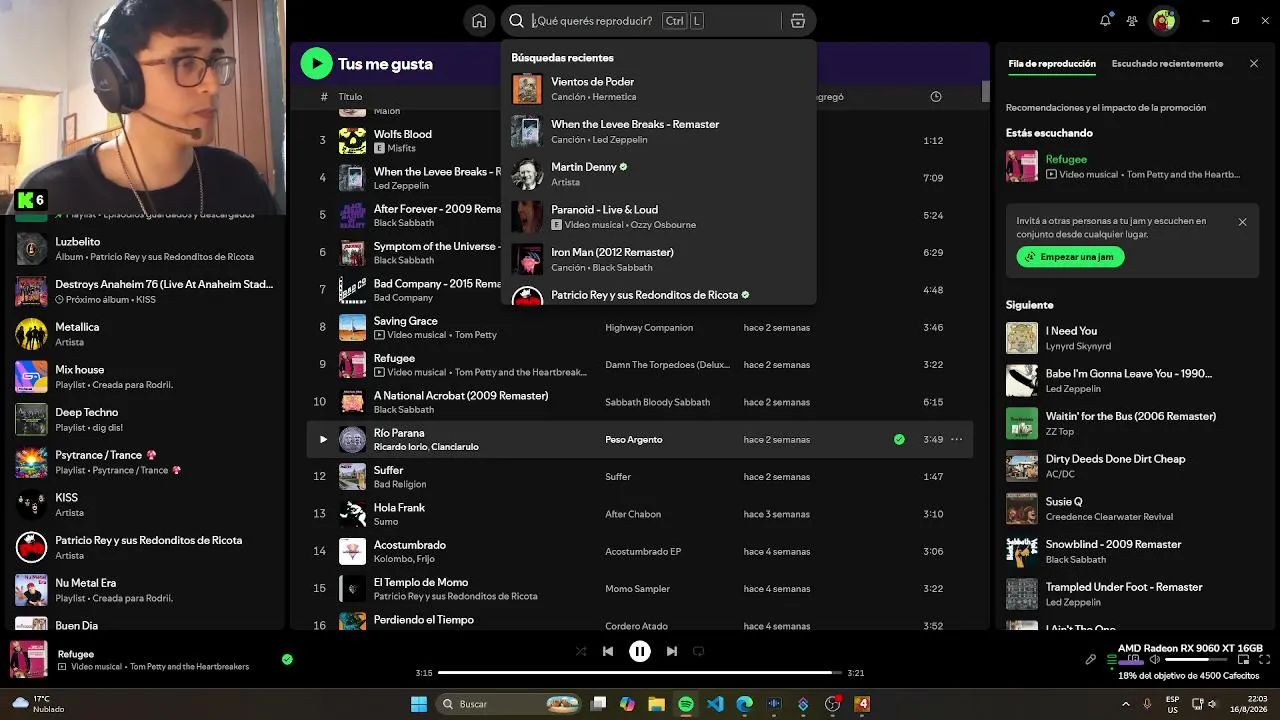Sort by duration using the clock icon
Viewport: 1280px width, 720px height.
pyautogui.click(x=936, y=97)
